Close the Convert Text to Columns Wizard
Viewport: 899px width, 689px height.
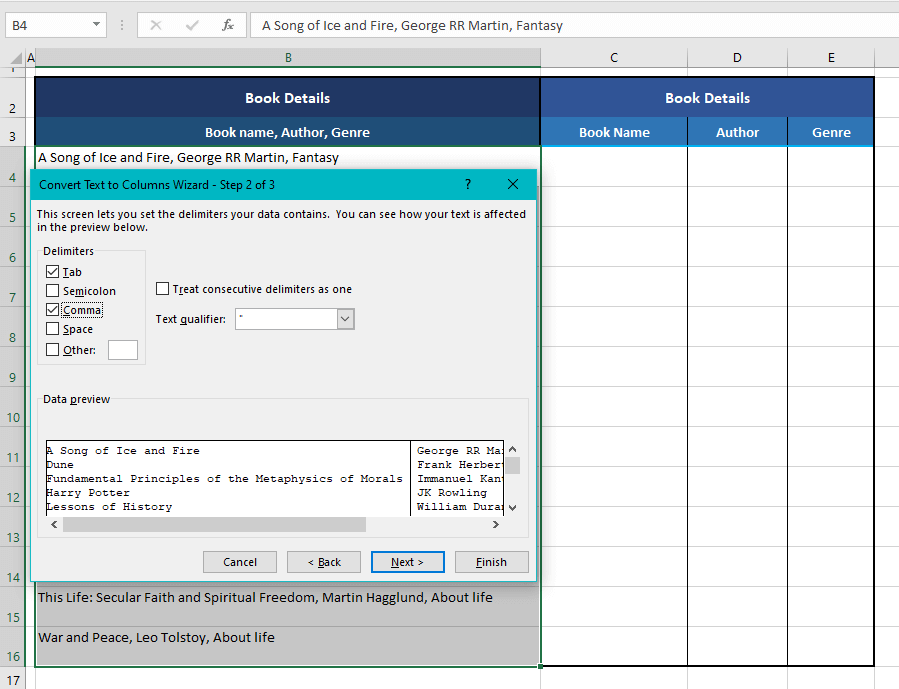pyautogui.click(x=513, y=184)
